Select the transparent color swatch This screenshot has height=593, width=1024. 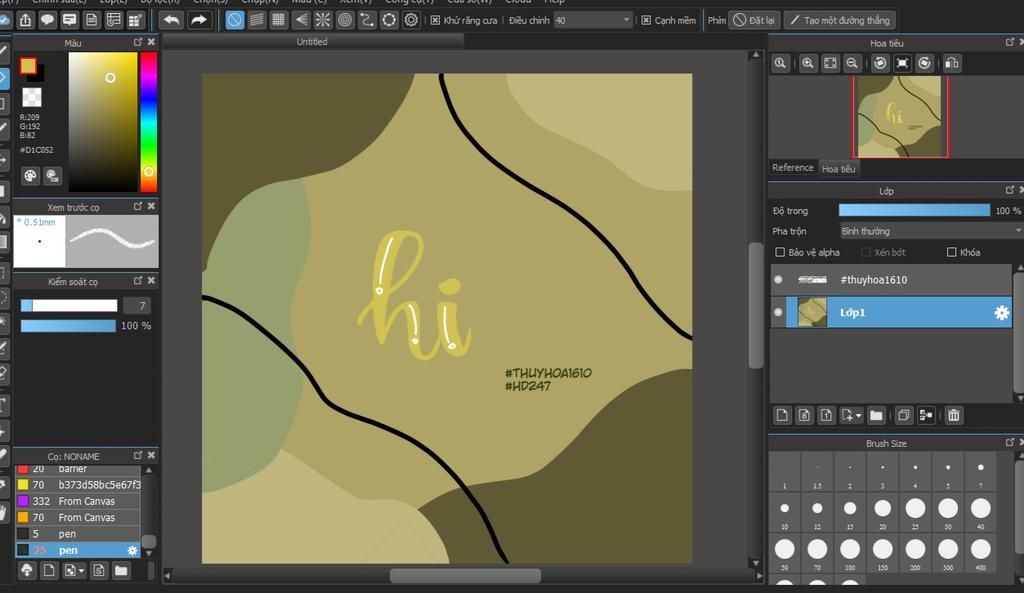point(31,97)
